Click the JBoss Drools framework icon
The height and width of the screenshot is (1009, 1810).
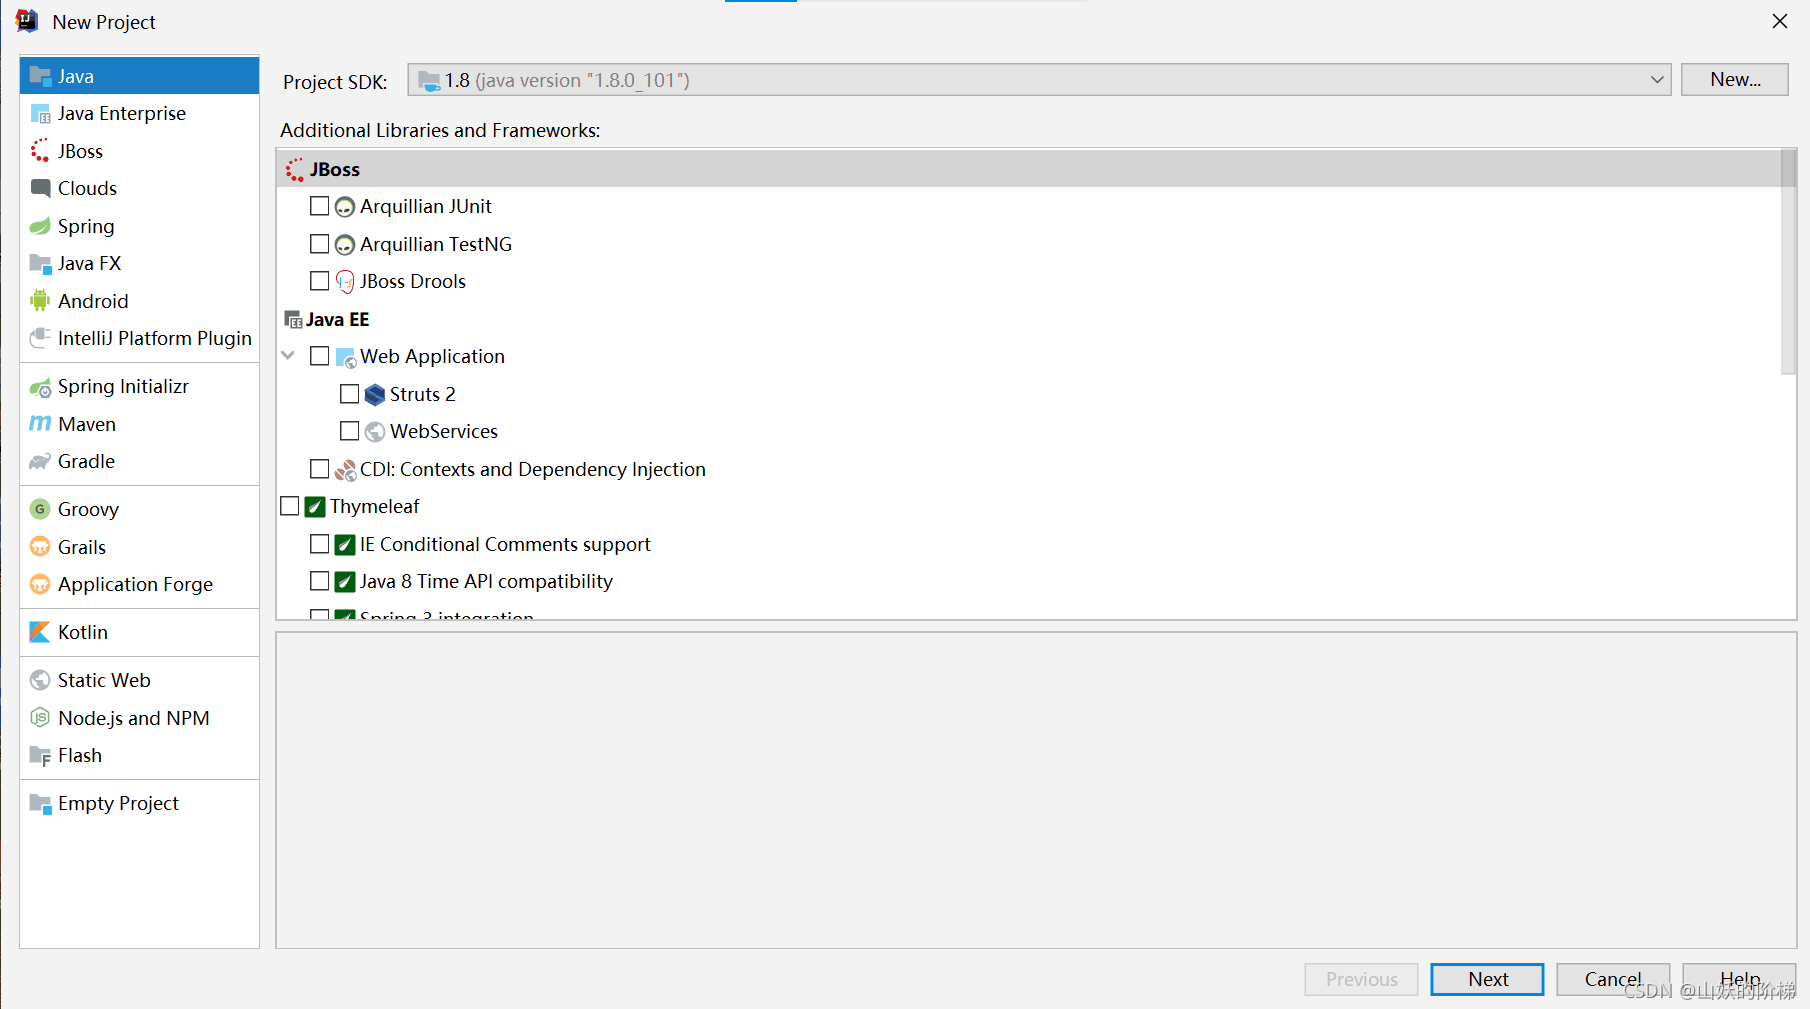point(345,282)
